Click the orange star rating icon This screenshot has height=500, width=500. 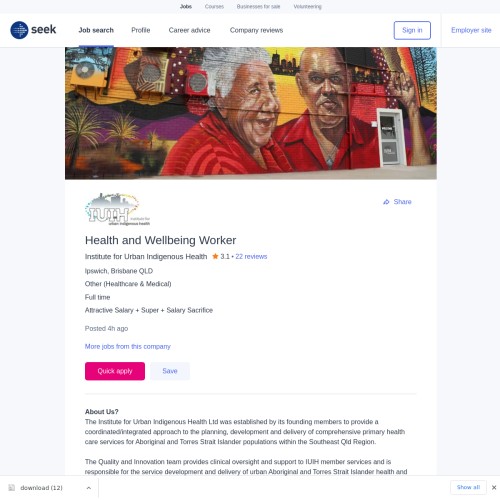(215, 256)
